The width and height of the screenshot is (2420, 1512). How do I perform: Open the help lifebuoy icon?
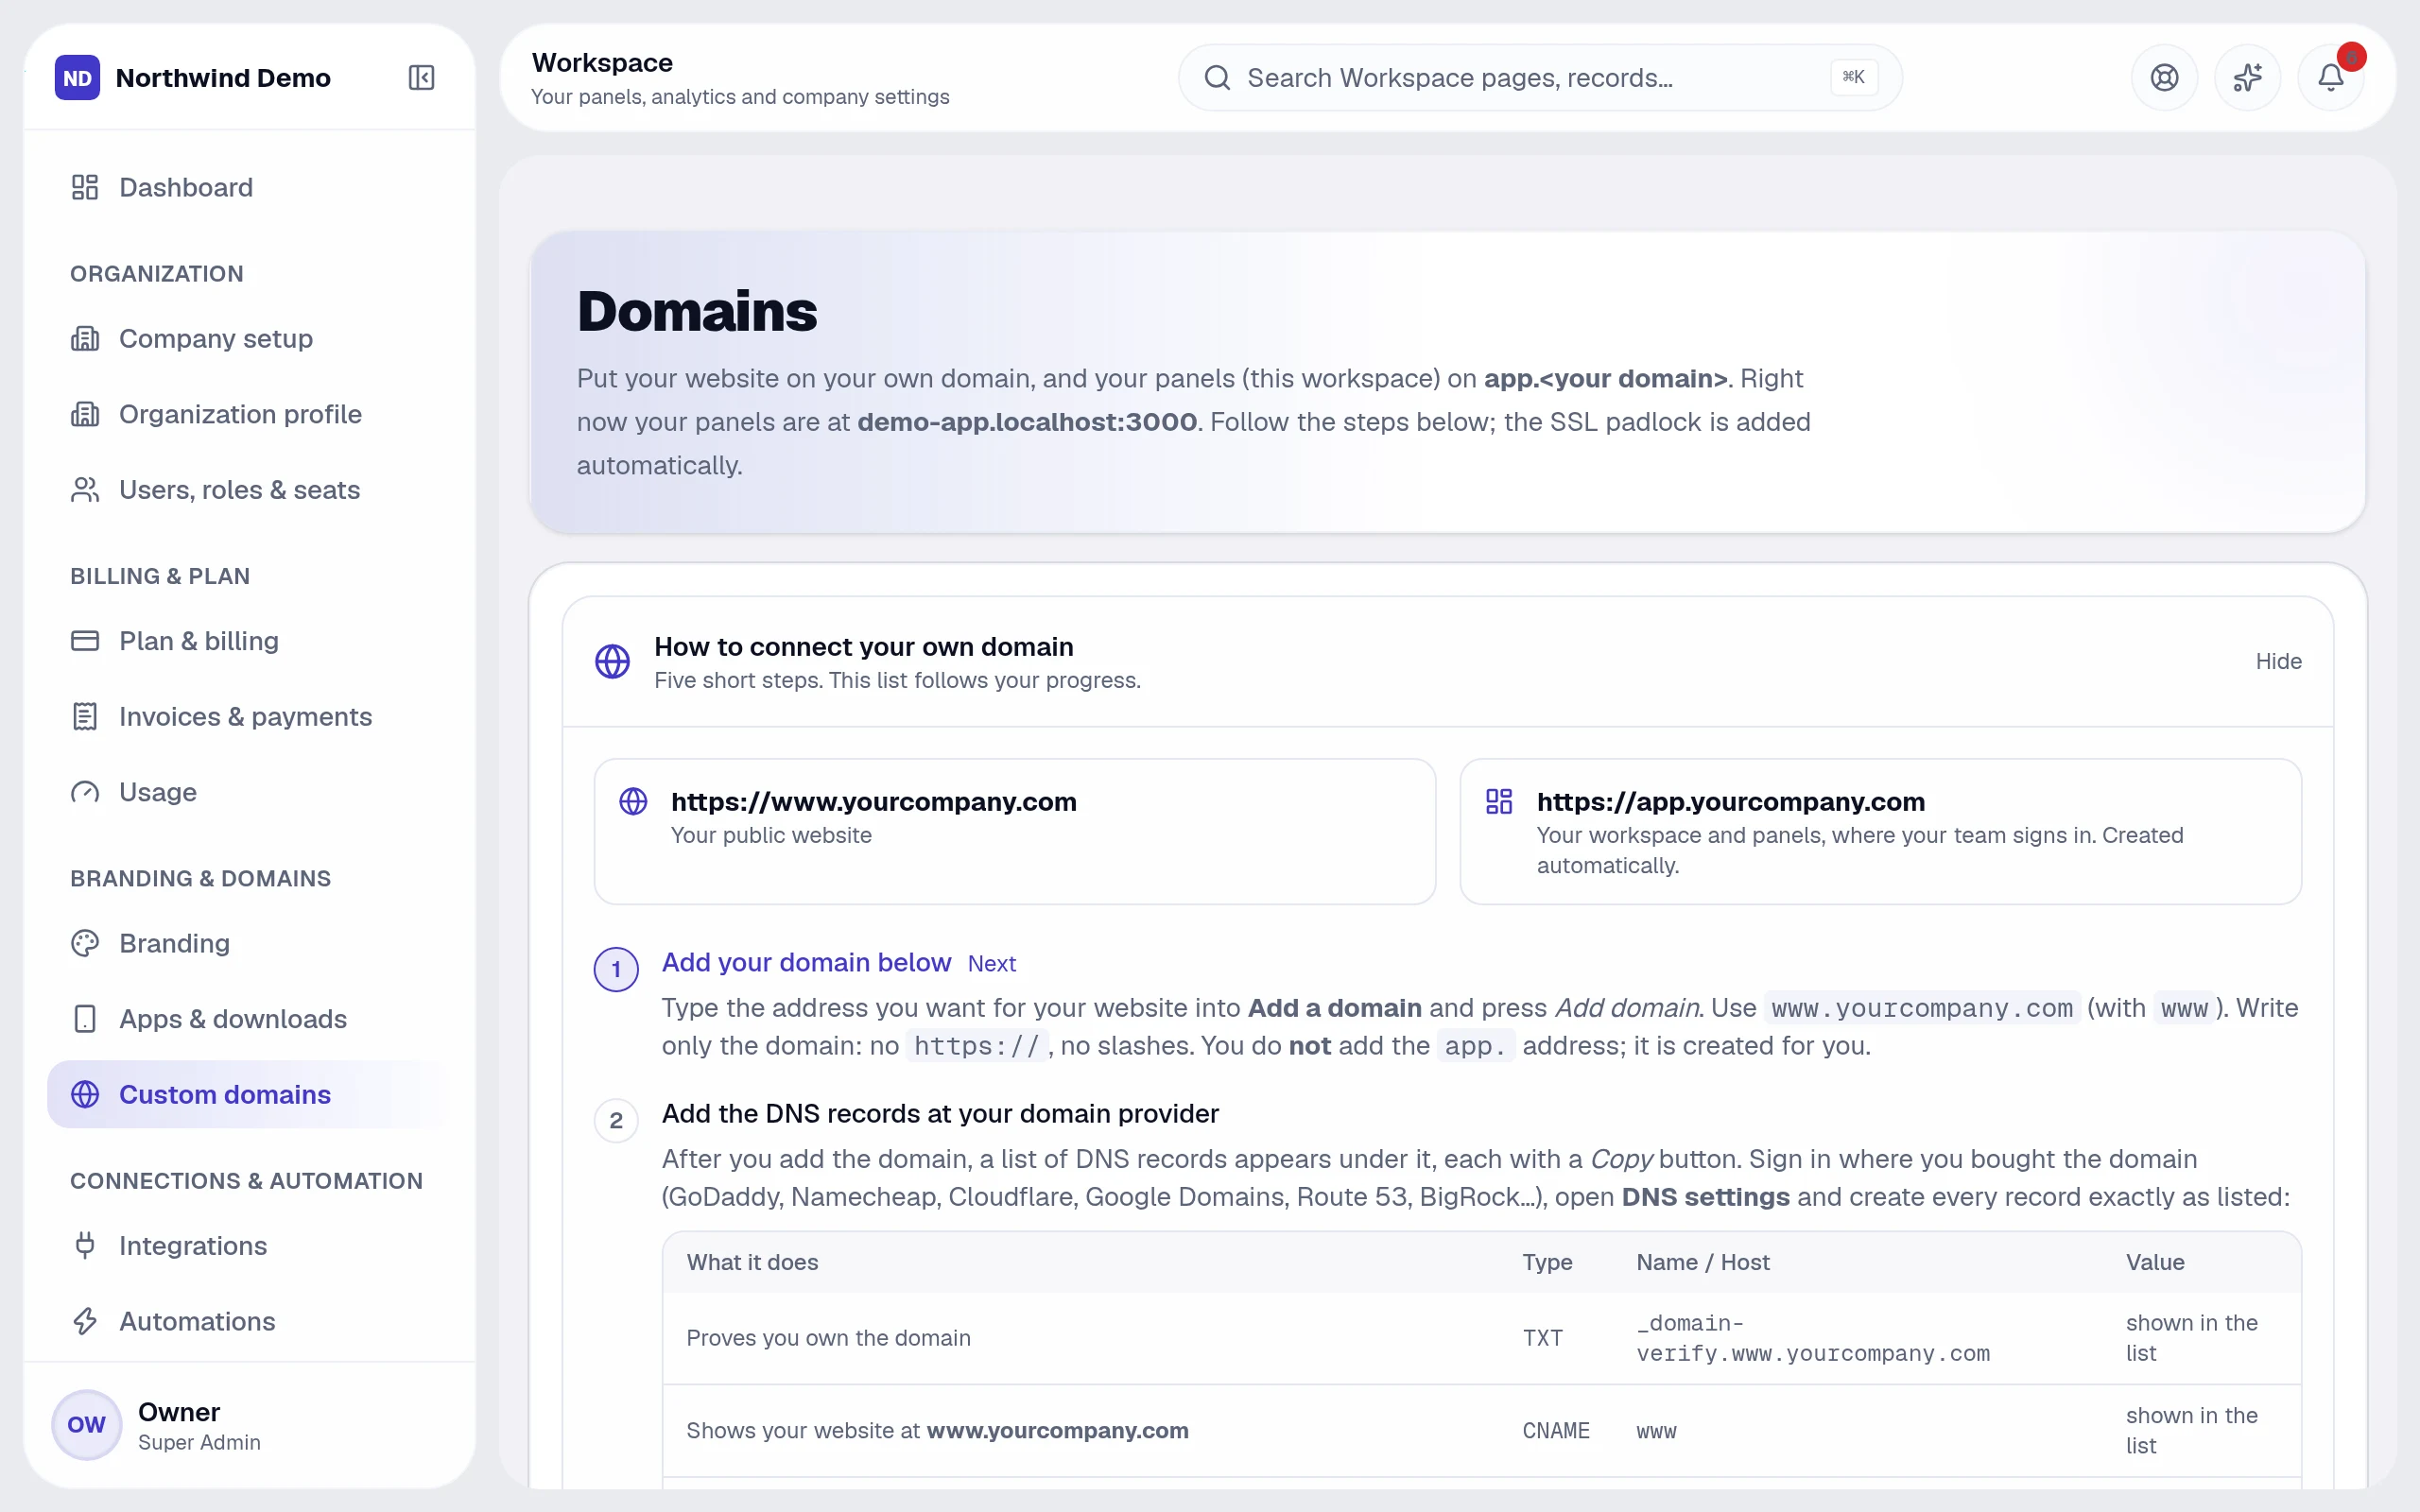pos(2164,77)
